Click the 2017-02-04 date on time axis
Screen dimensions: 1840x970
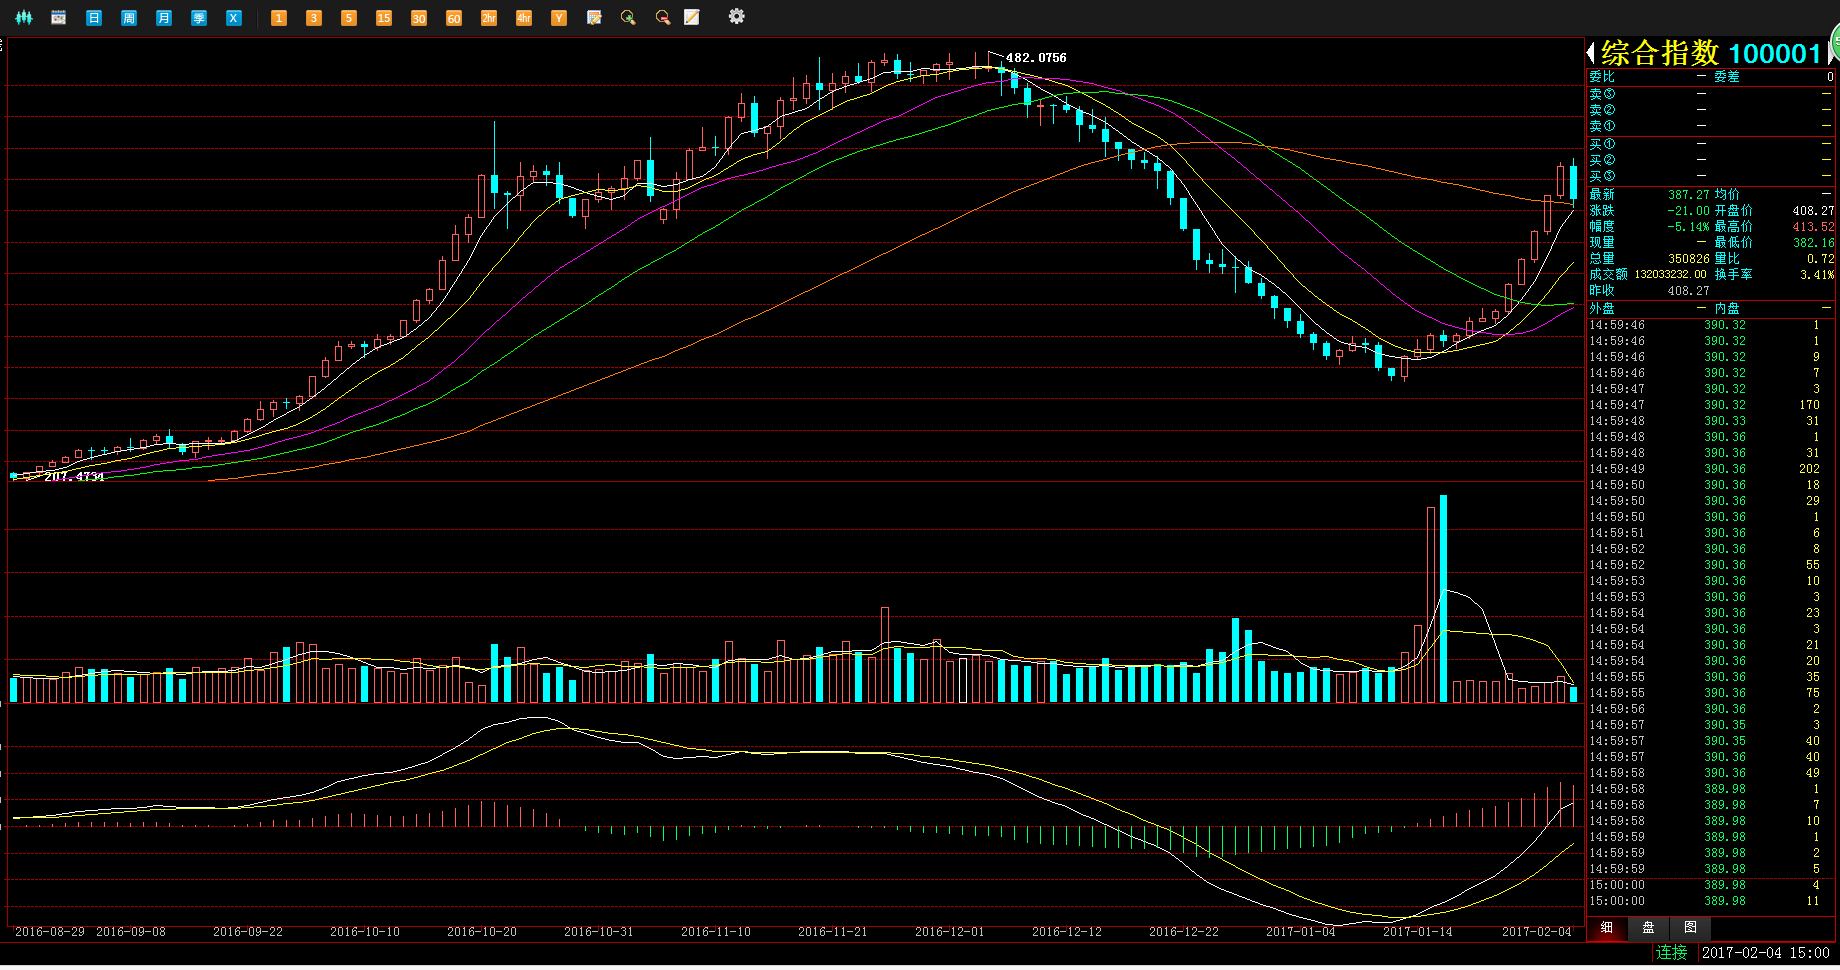point(1537,932)
